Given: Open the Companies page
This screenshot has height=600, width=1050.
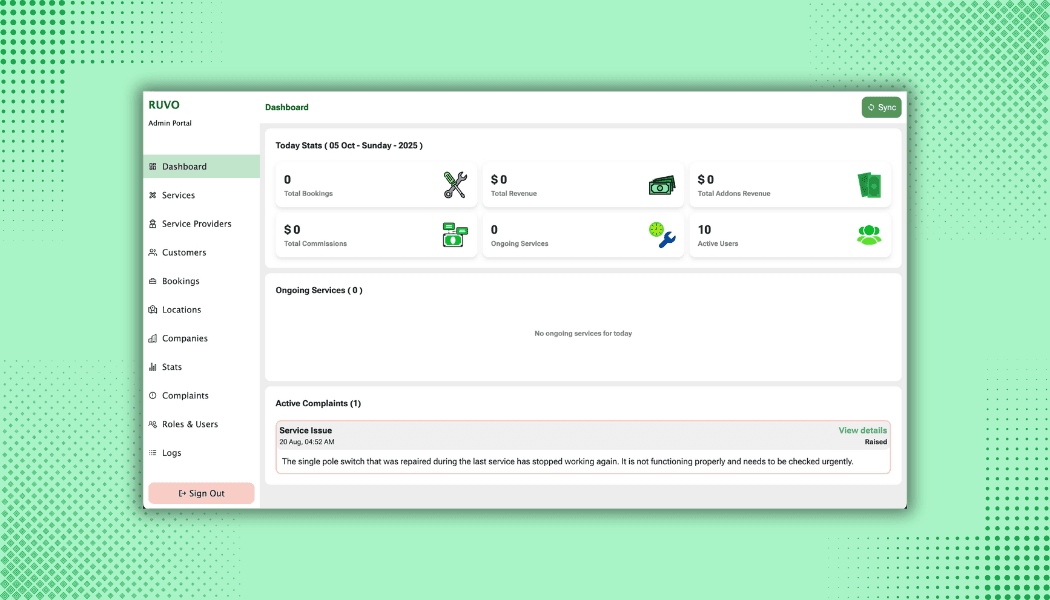Looking at the screenshot, I should click(184, 339).
